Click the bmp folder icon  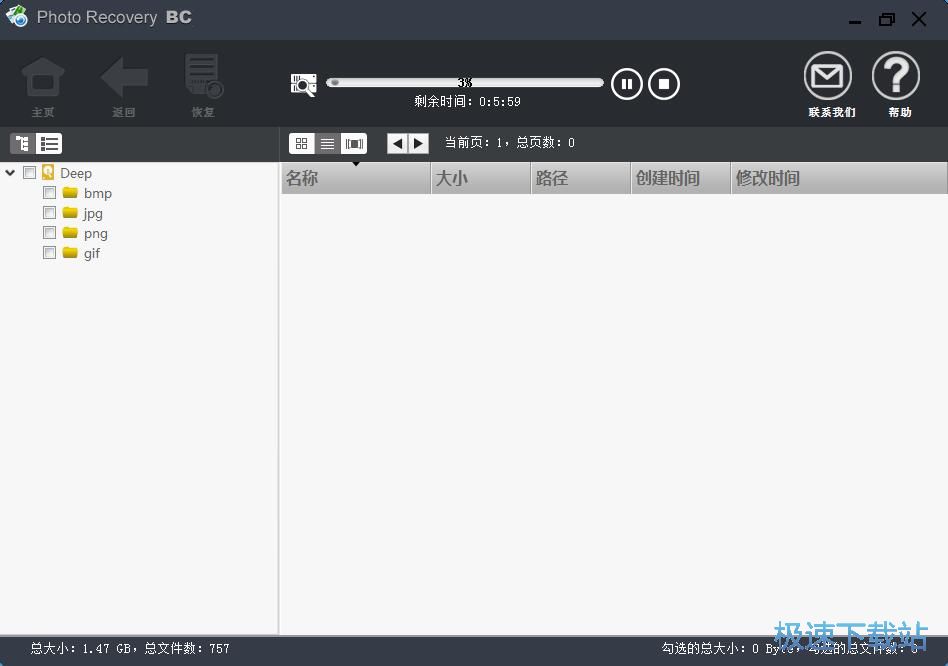point(70,193)
